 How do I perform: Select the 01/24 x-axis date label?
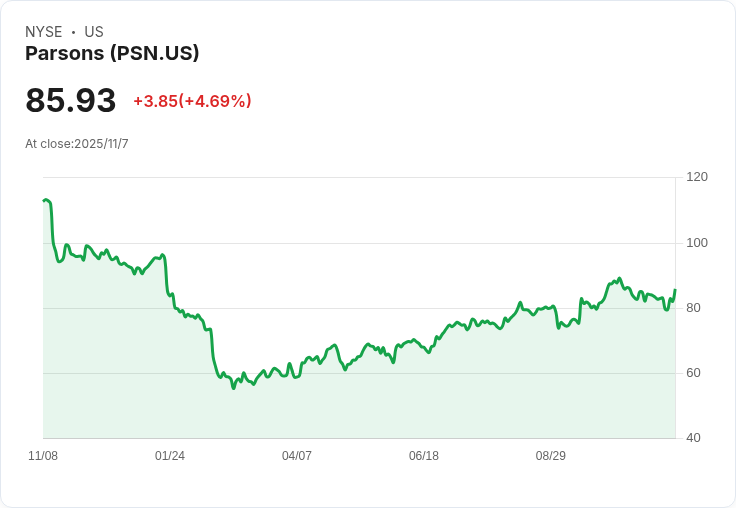pyautogui.click(x=170, y=456)
